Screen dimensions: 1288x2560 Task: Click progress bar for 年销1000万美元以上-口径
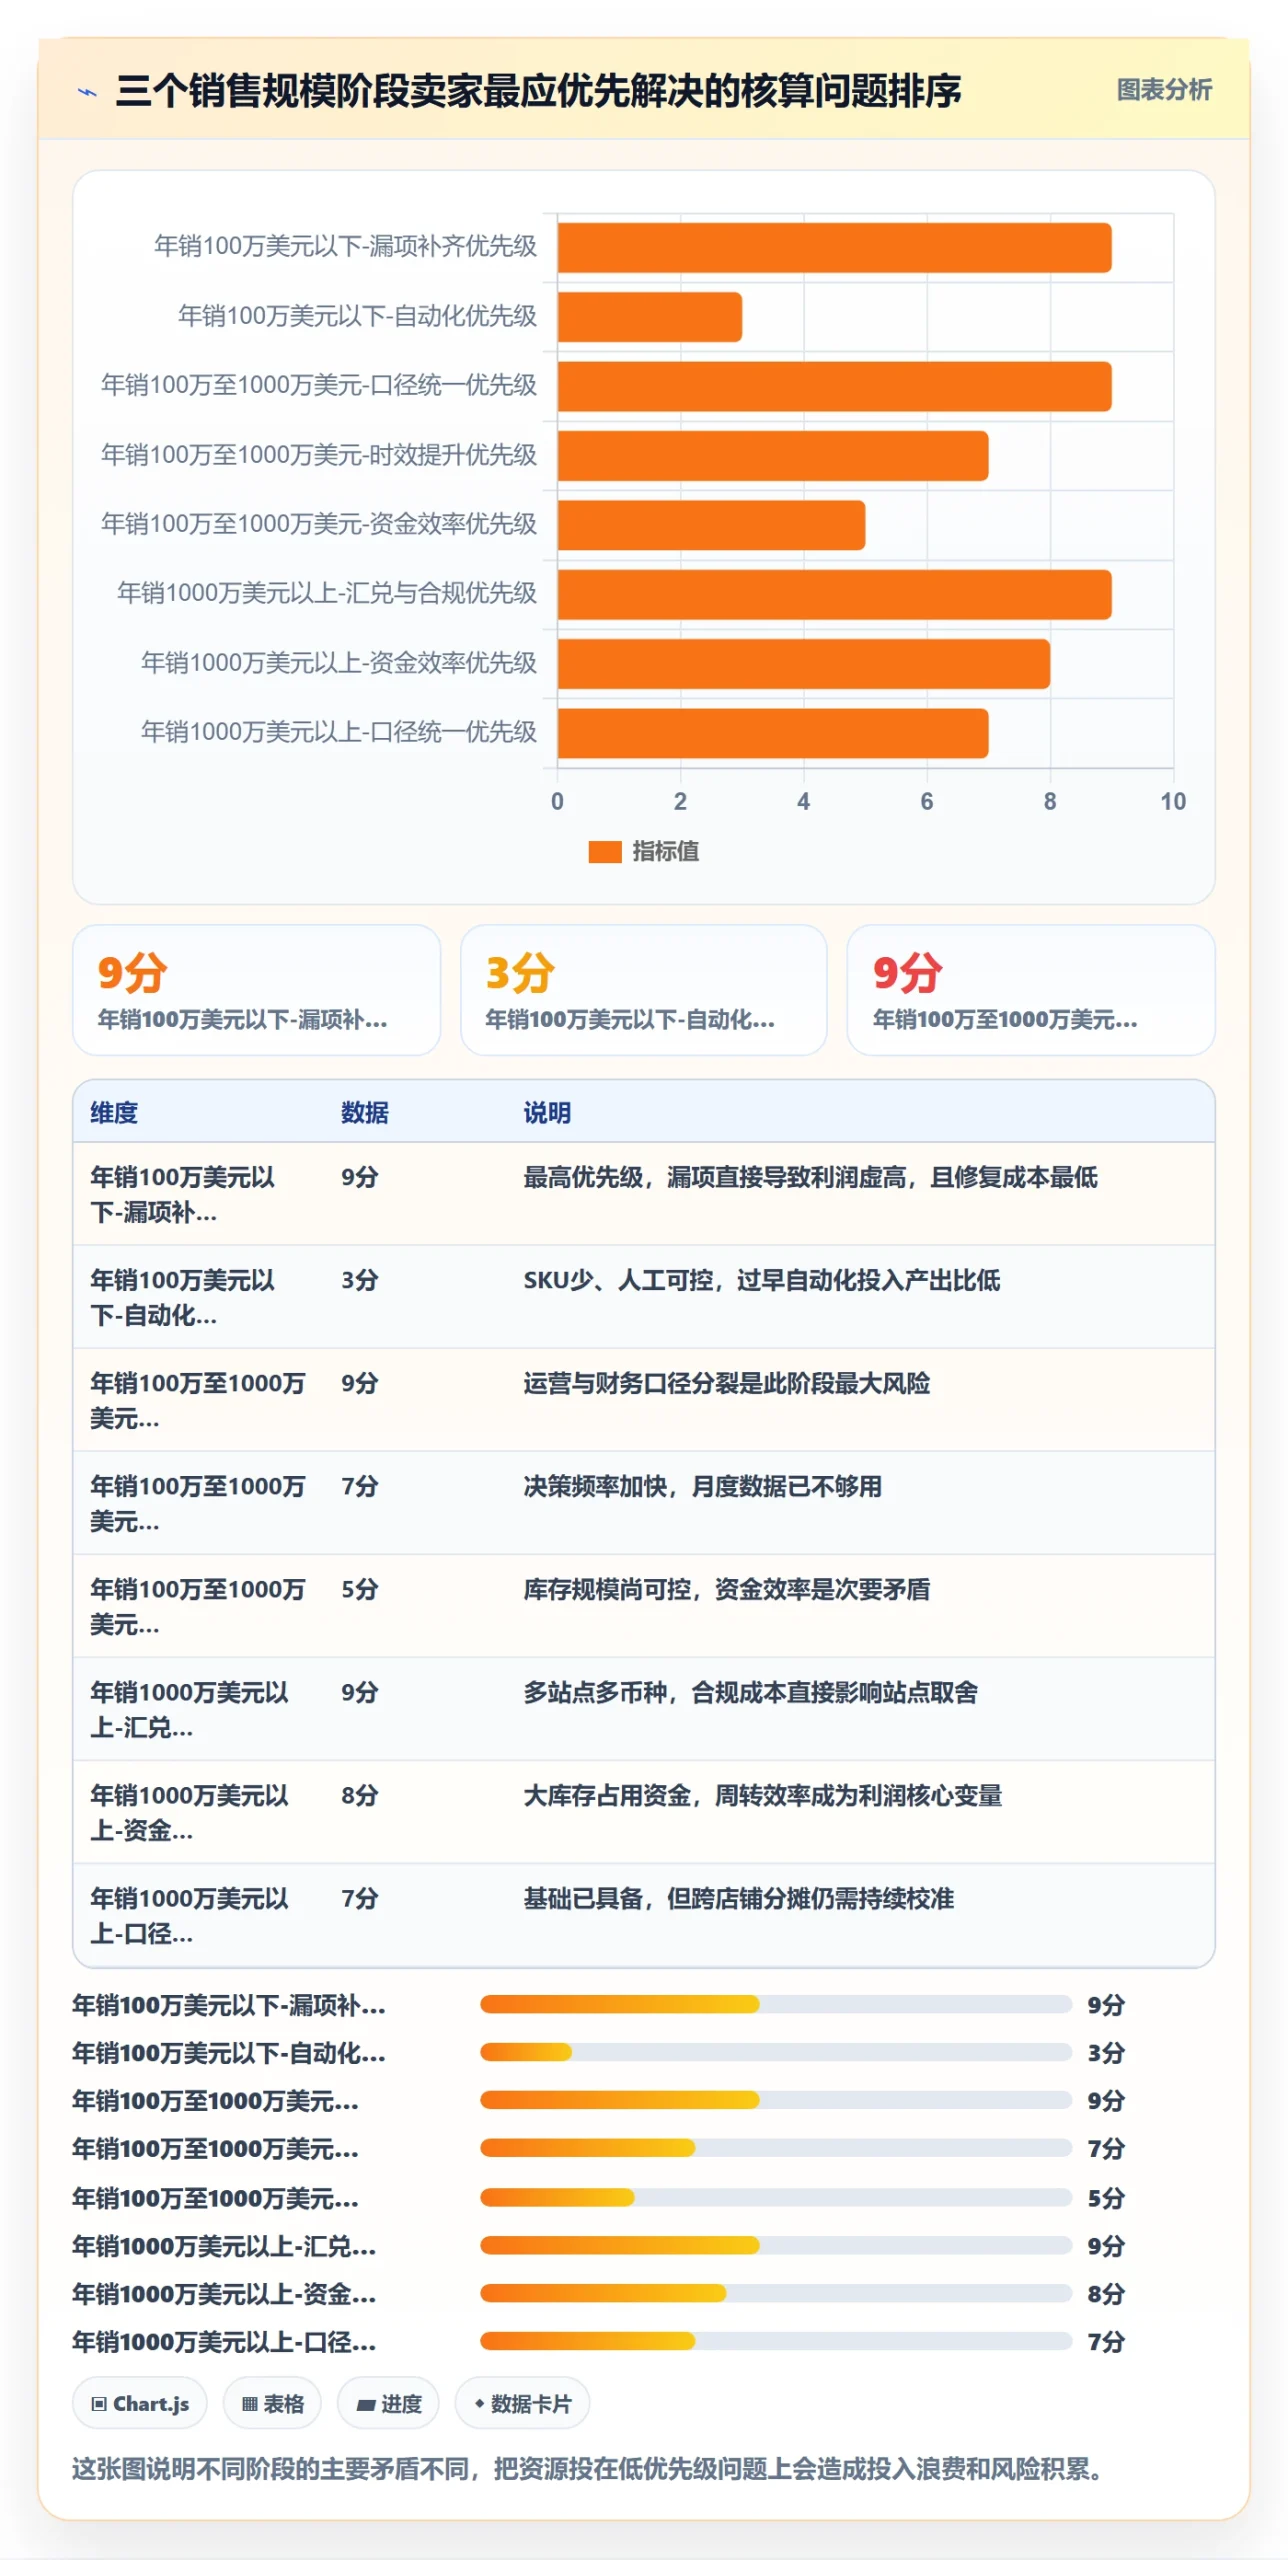pos(776,2341)
